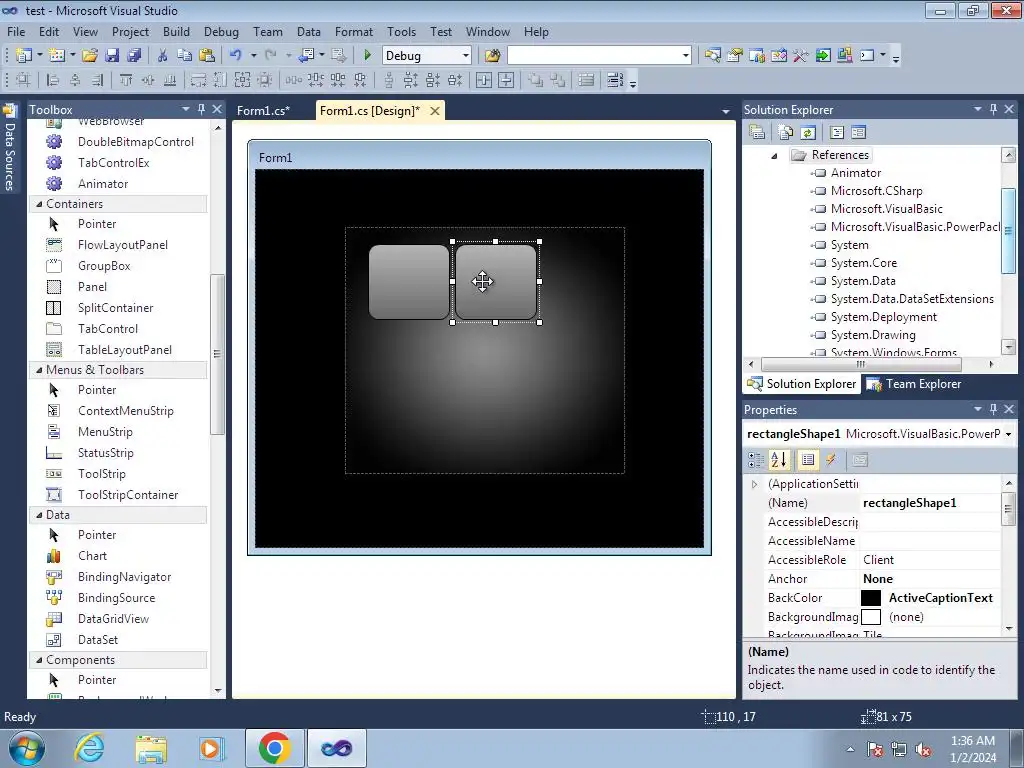Viewport: 1024px width, 768px height.
Task: Cut the selection with the scissors icon
Action: click(163, 56)
